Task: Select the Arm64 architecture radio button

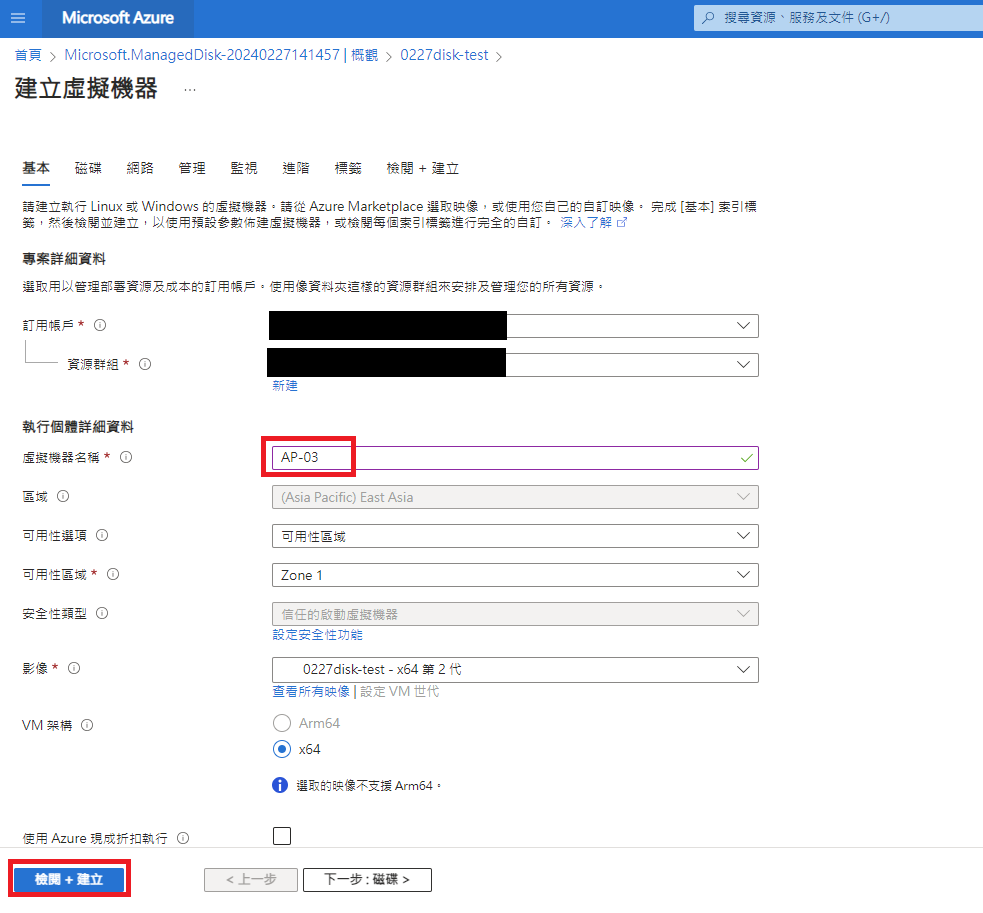Action: click(x=282, y=723)
